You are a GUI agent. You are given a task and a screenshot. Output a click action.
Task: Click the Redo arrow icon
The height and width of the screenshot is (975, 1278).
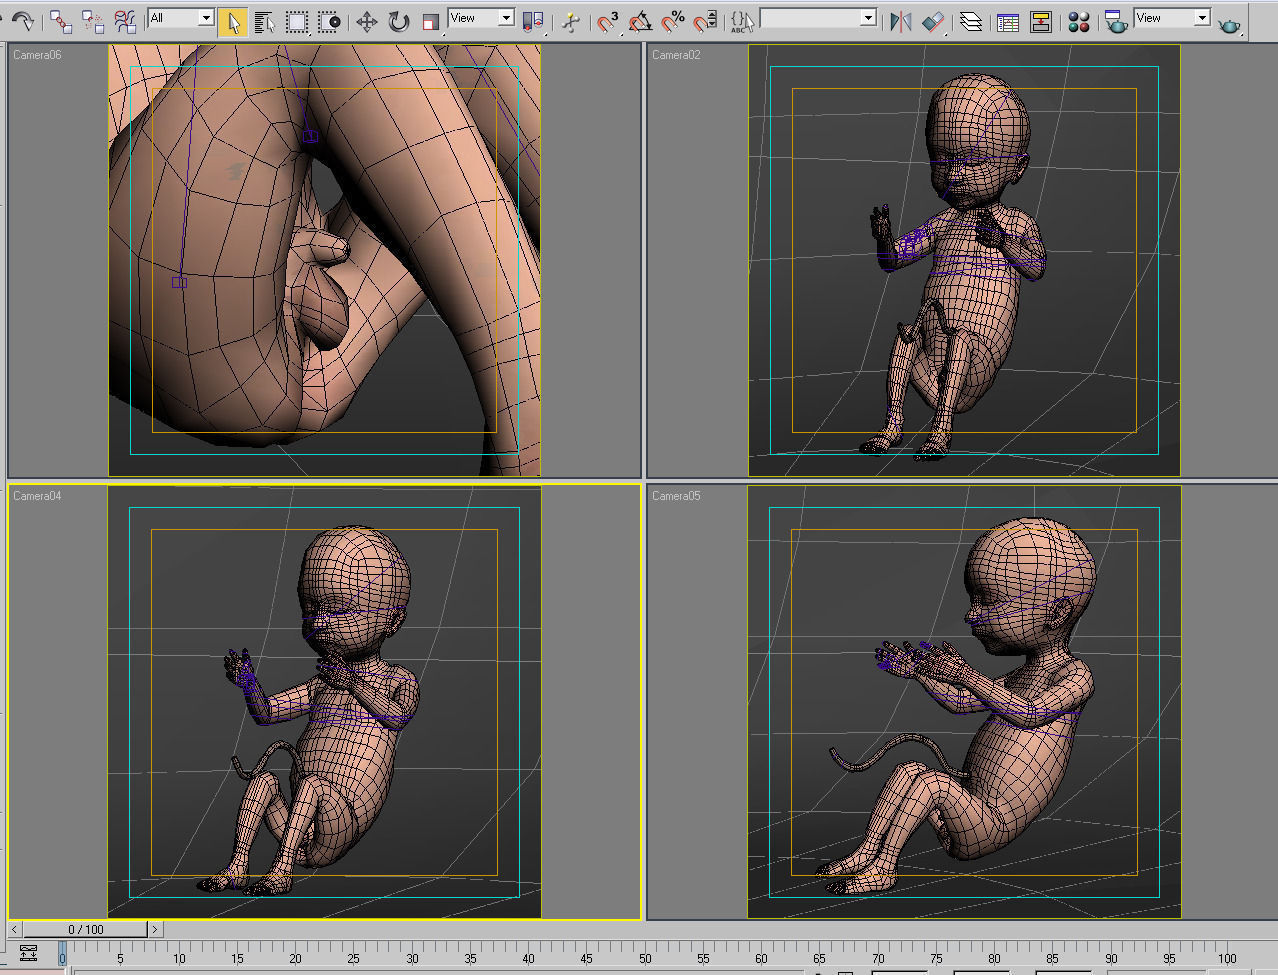tap(22, 21)
